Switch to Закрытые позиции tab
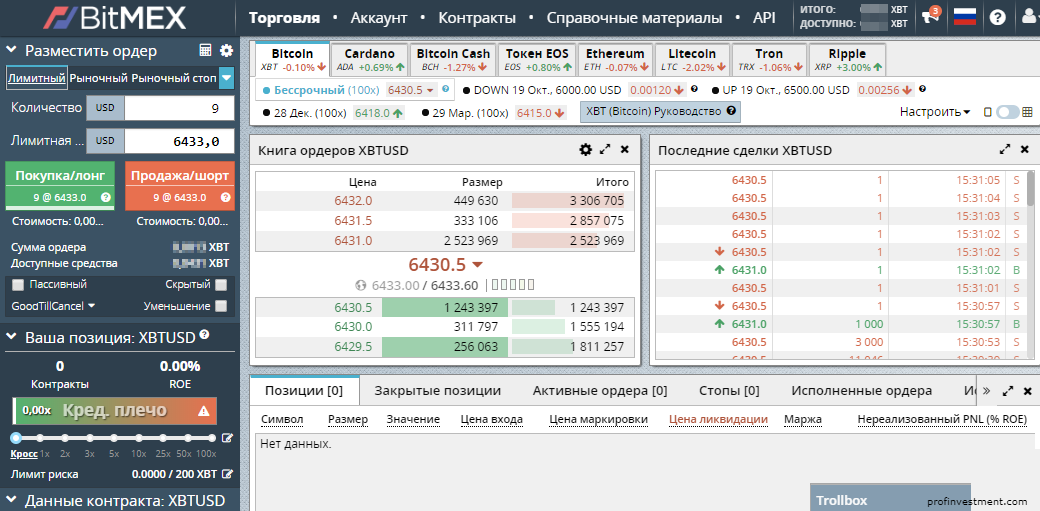Image resolution: width=1040 pixels, height=511 pixels. pos(437,391)
